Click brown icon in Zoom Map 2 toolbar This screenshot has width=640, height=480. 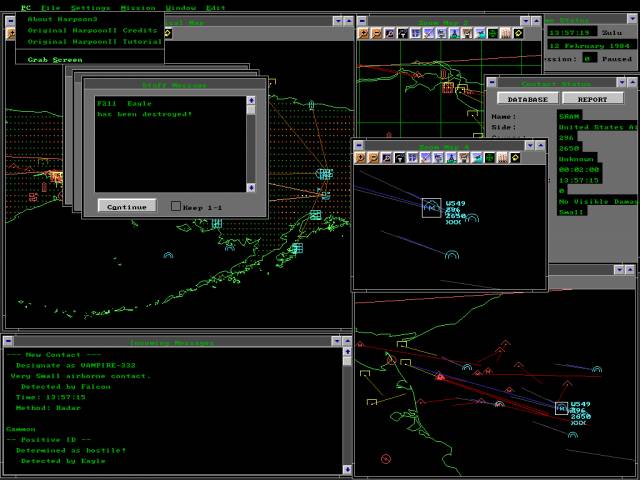(x=467, y=33)
